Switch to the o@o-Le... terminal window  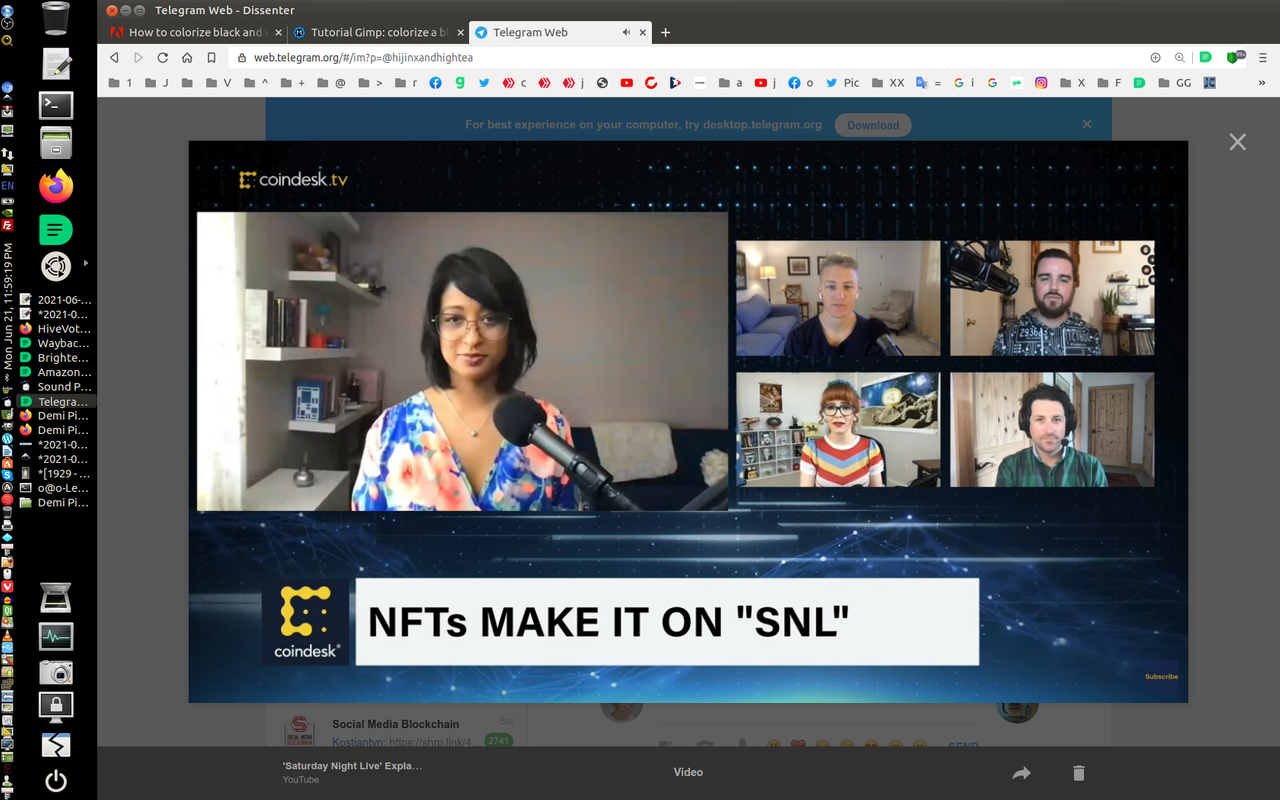[x=56, y=488]
